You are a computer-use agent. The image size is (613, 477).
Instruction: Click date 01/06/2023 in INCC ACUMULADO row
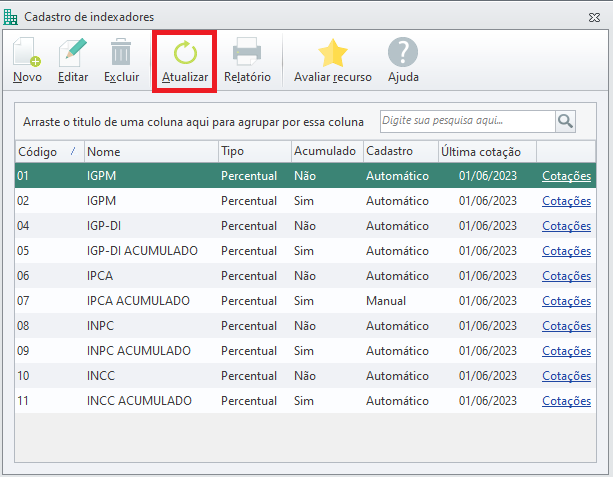pos(488,401)
